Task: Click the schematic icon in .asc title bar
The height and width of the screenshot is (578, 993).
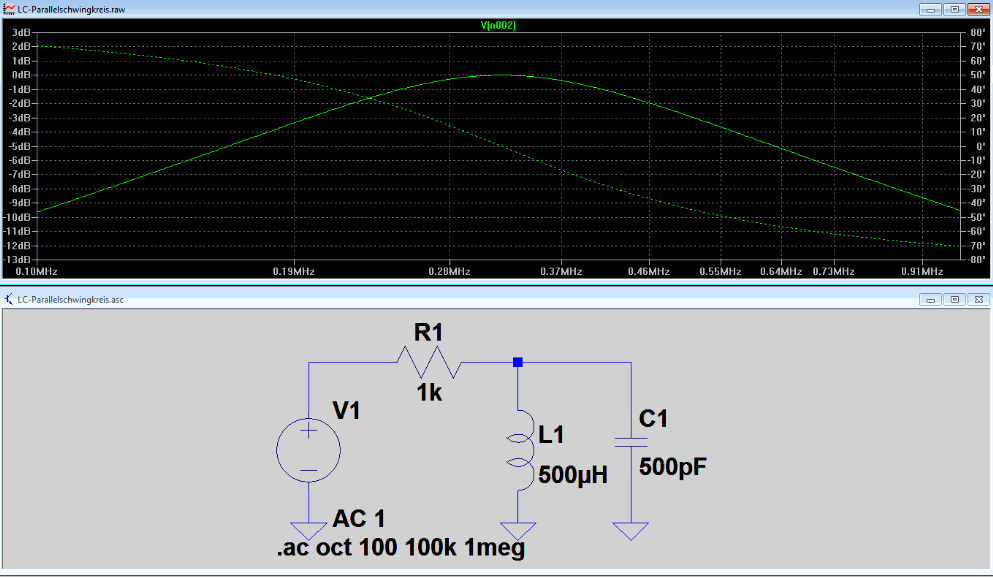Action: (x=9, y=299)
